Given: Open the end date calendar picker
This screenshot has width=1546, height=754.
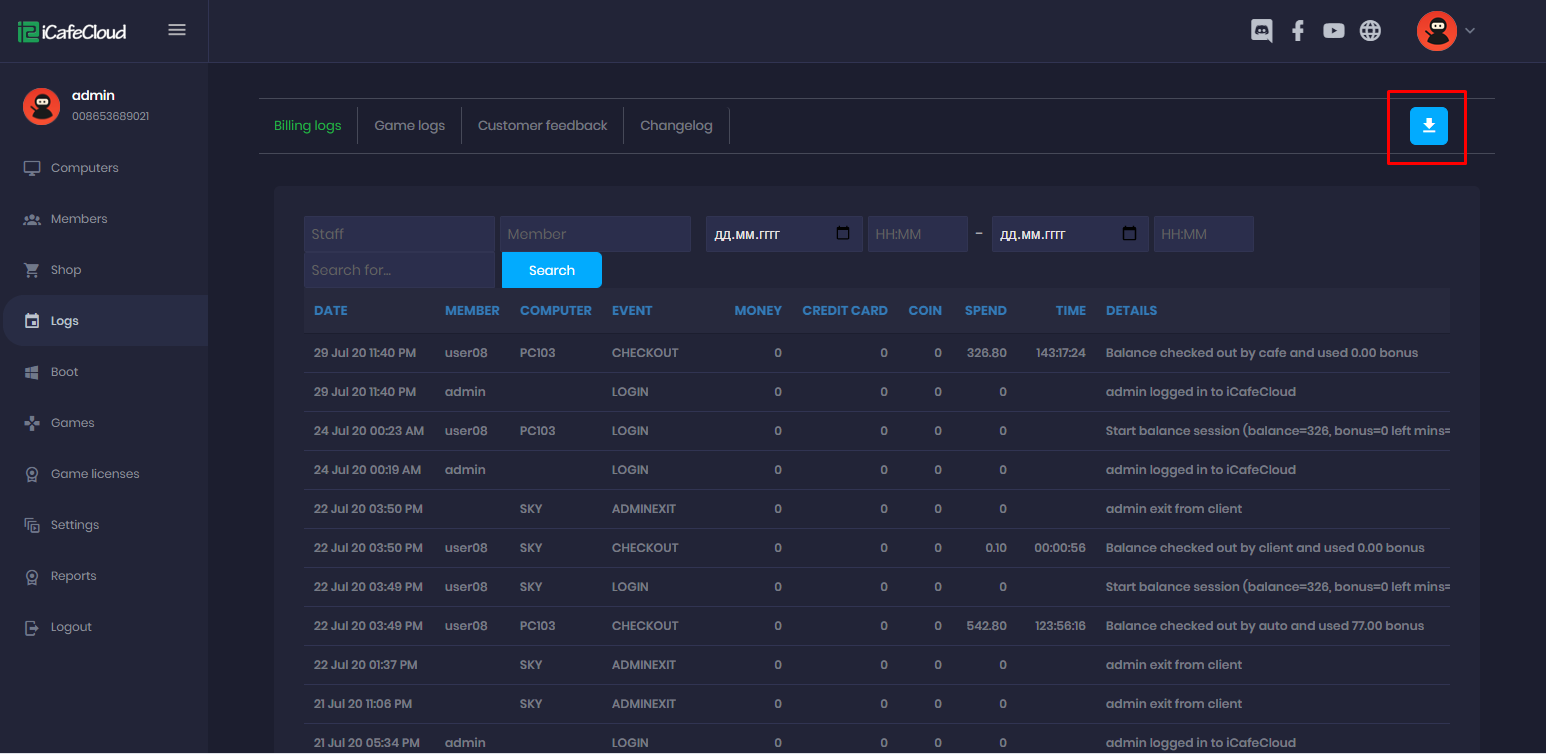Looking at the screenshot, I should (1130, 233).
